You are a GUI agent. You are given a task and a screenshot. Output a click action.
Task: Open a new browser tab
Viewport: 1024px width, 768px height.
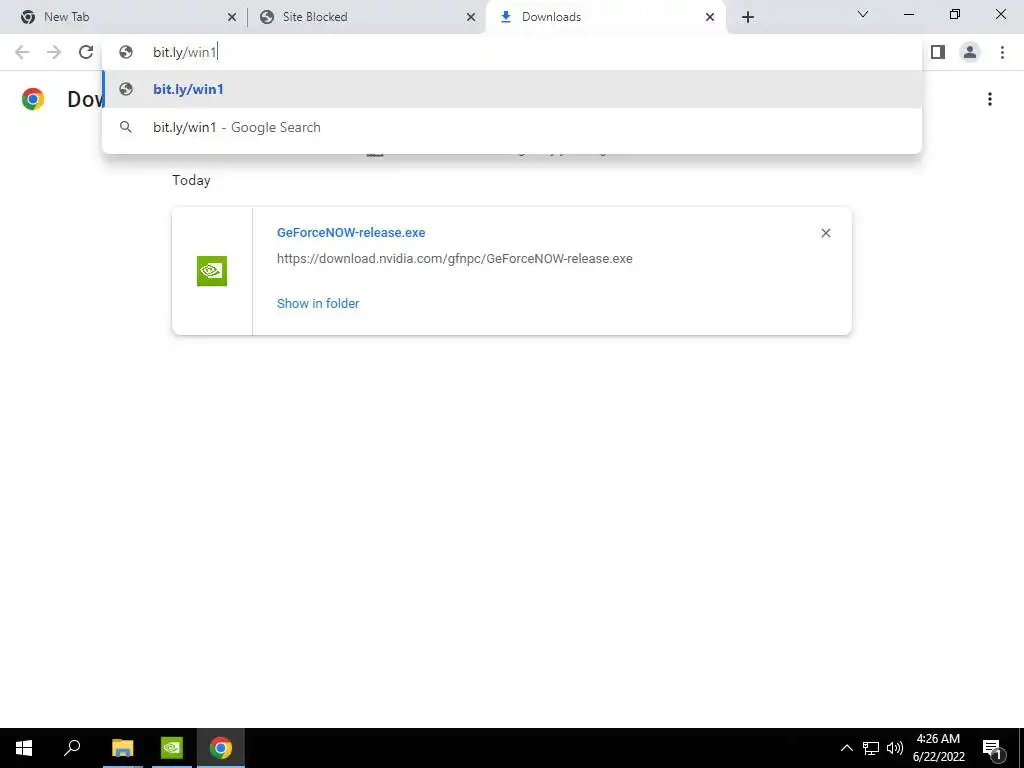click(748, 17)
